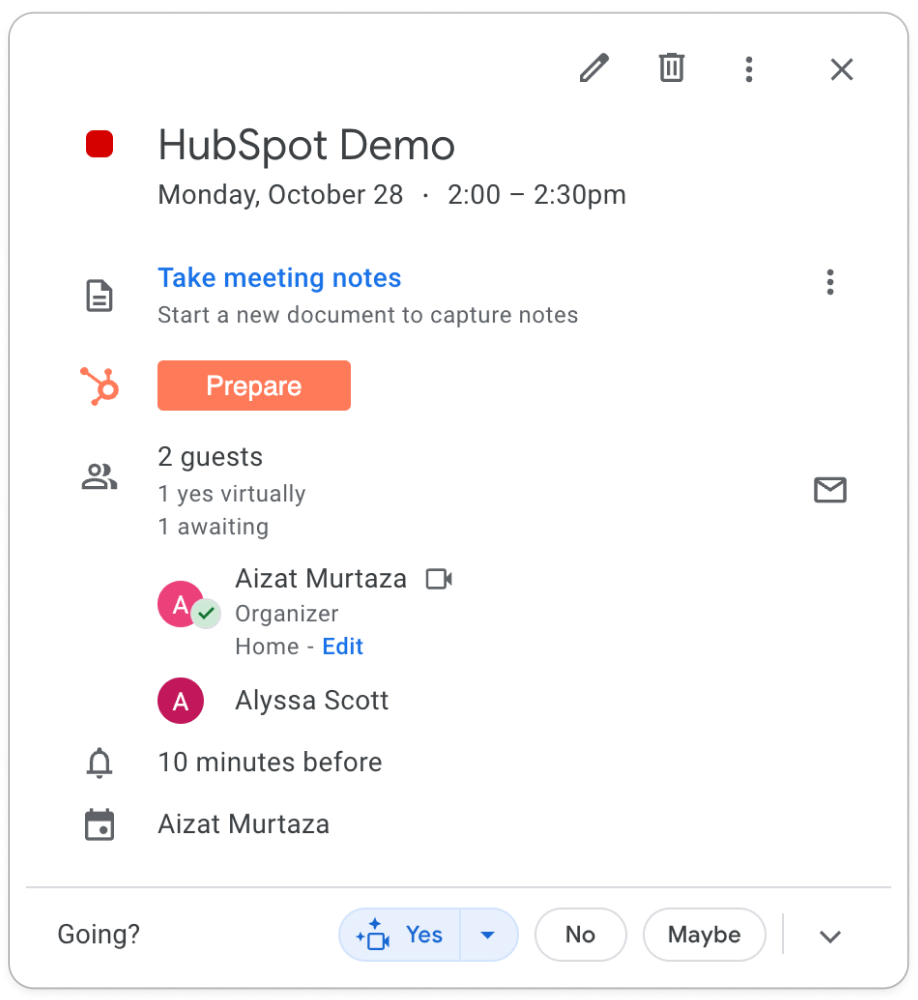Click the meeting notes document icon

[x=100, y=295]
